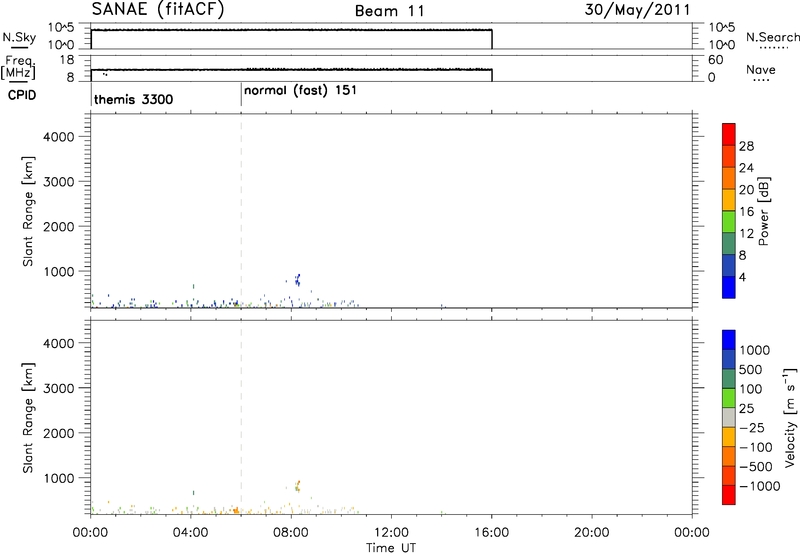Pick the gray −25 to 25 Velocity segment
Viewport: 800px width, 554px height.
(x=729, y=417)
